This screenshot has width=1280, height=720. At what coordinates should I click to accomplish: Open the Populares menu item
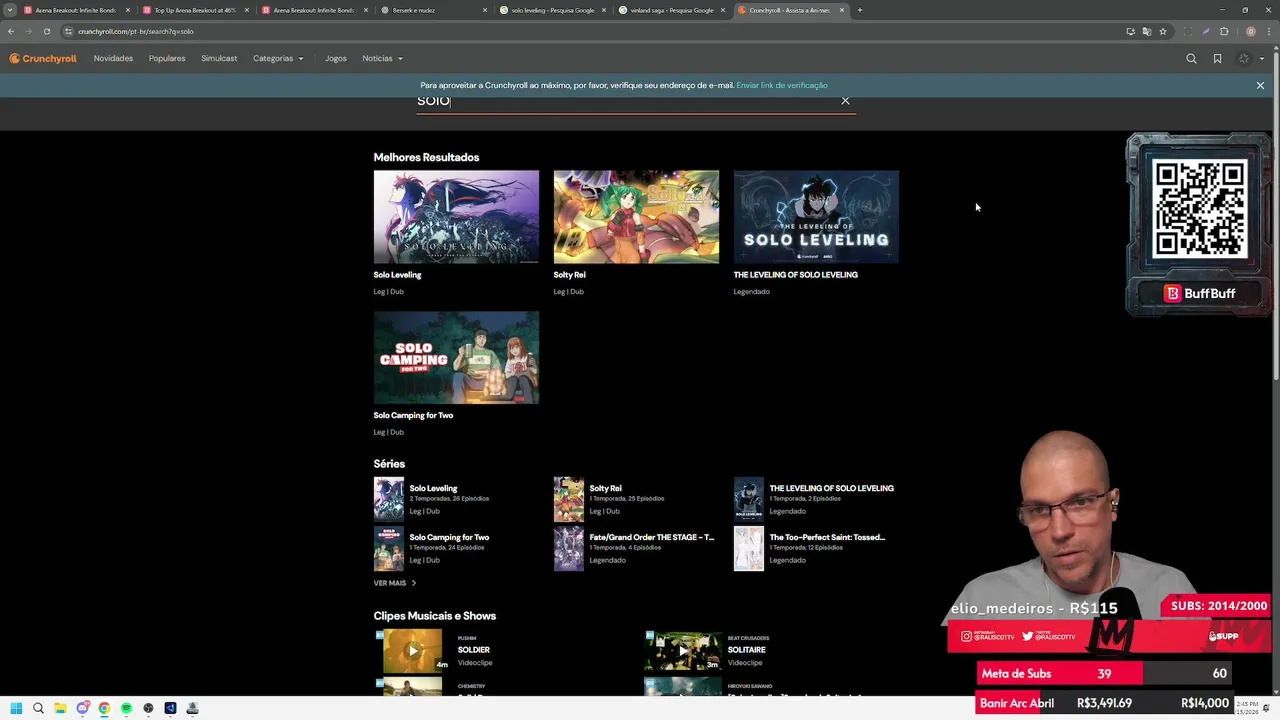pos(167,59)
